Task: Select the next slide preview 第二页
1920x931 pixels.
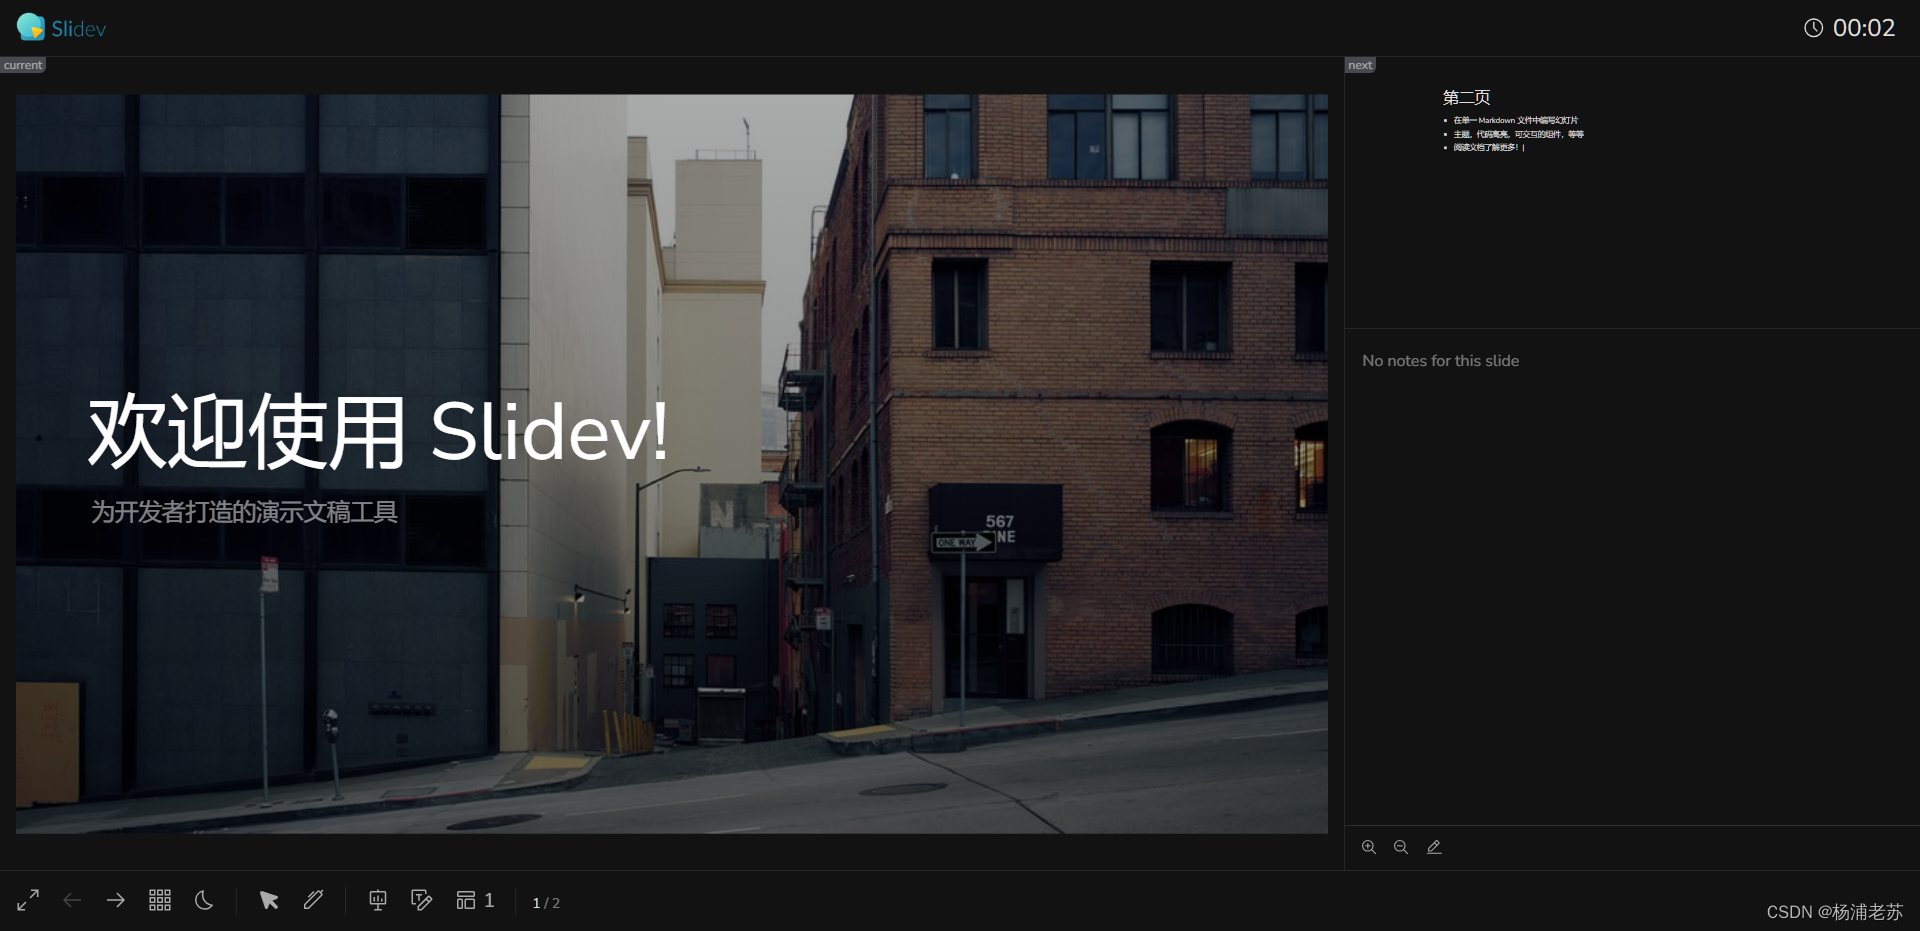Action: pos(1632,193)
